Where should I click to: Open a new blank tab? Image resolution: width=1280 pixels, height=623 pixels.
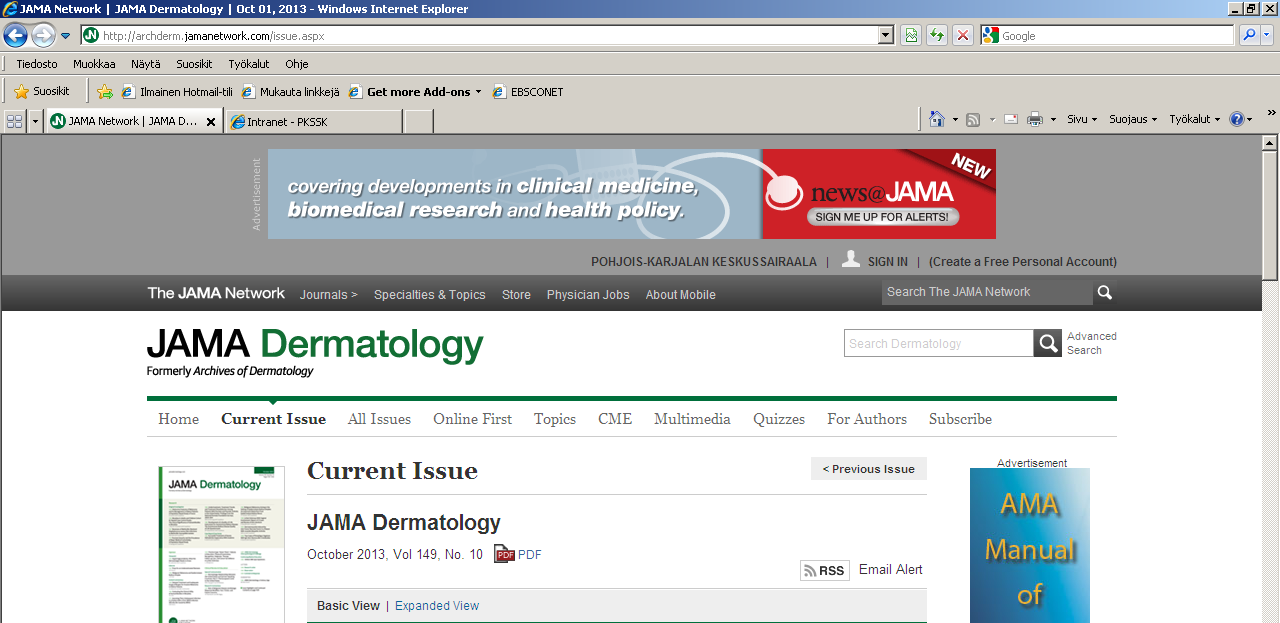418,122
